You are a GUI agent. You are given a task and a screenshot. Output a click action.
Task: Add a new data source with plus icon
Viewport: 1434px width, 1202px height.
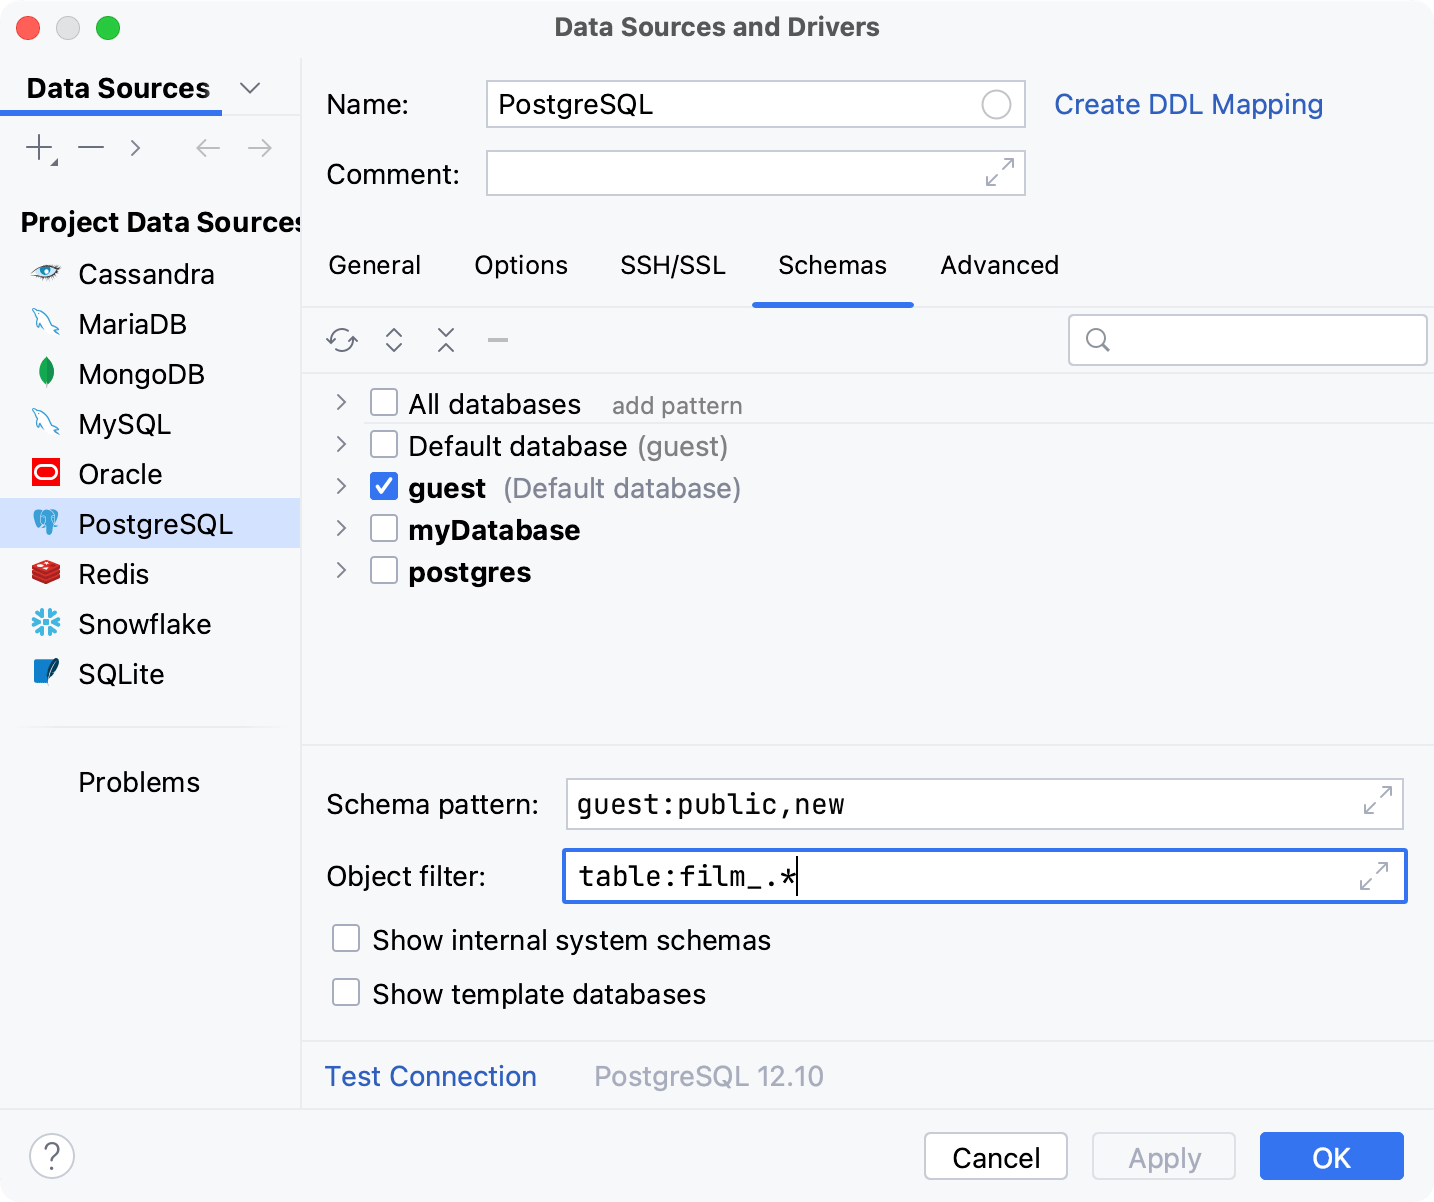click(x=38, y=147)
